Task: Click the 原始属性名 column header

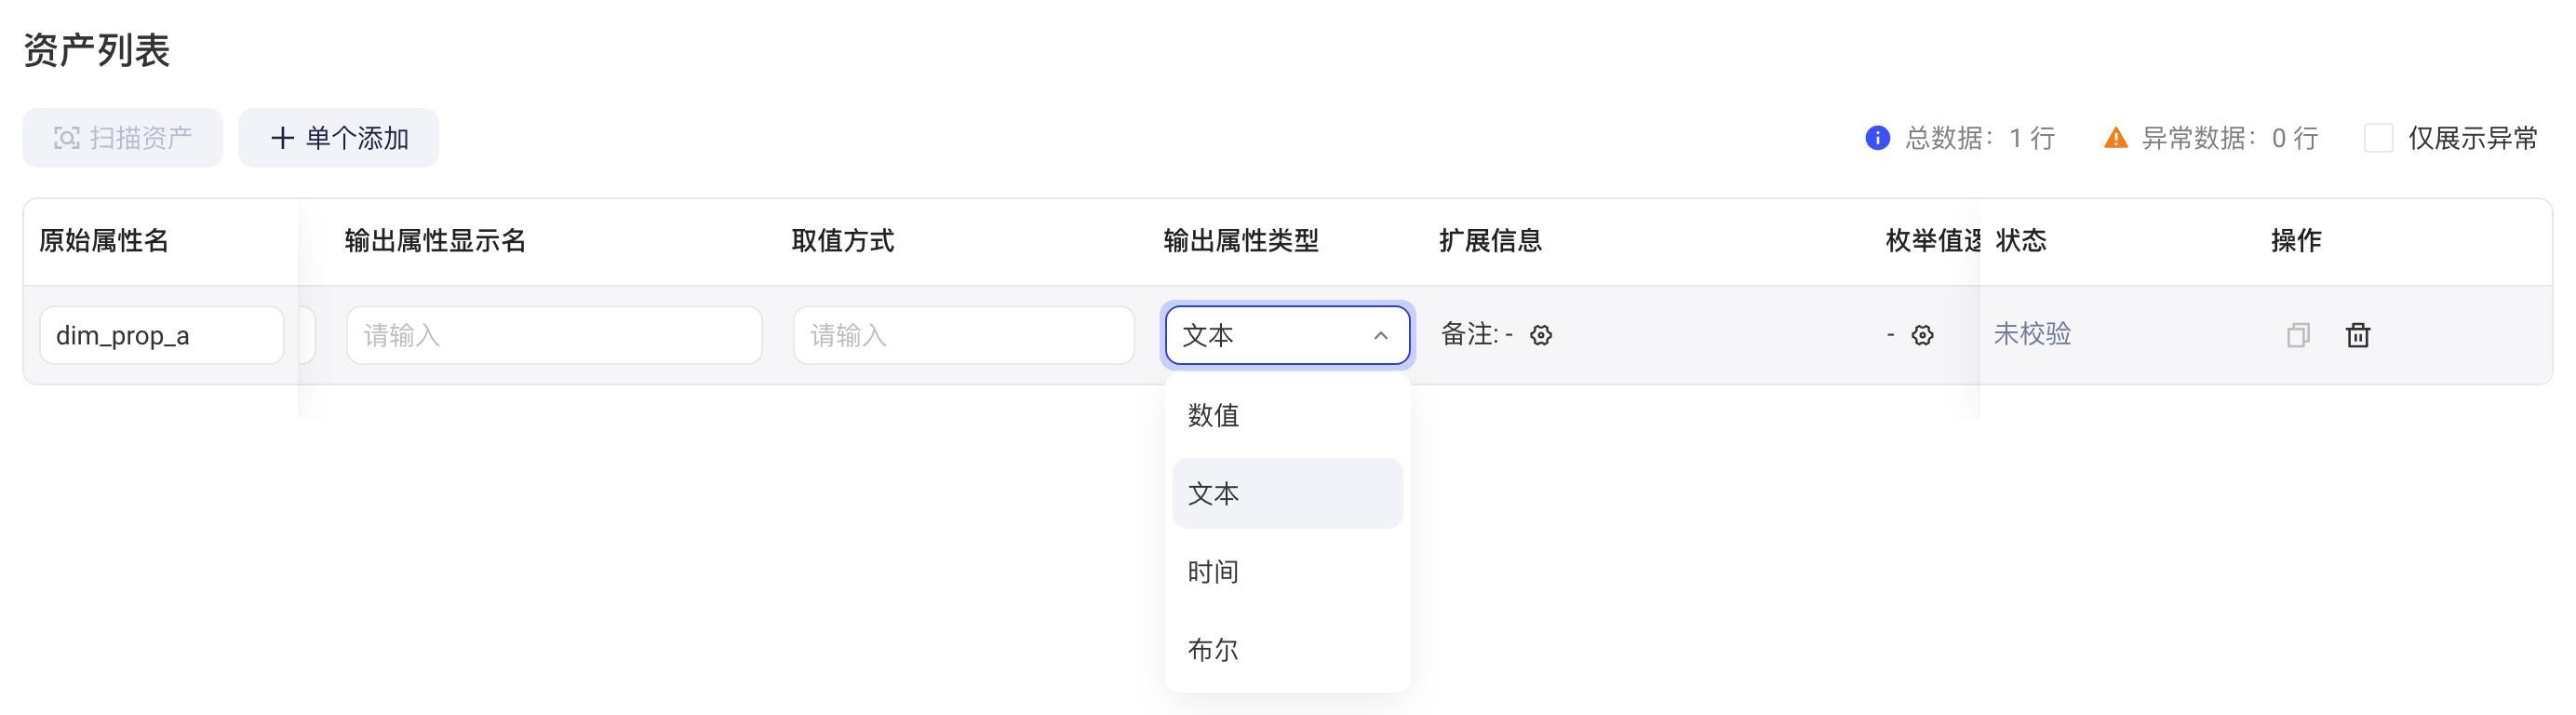Action: [104, 240]
